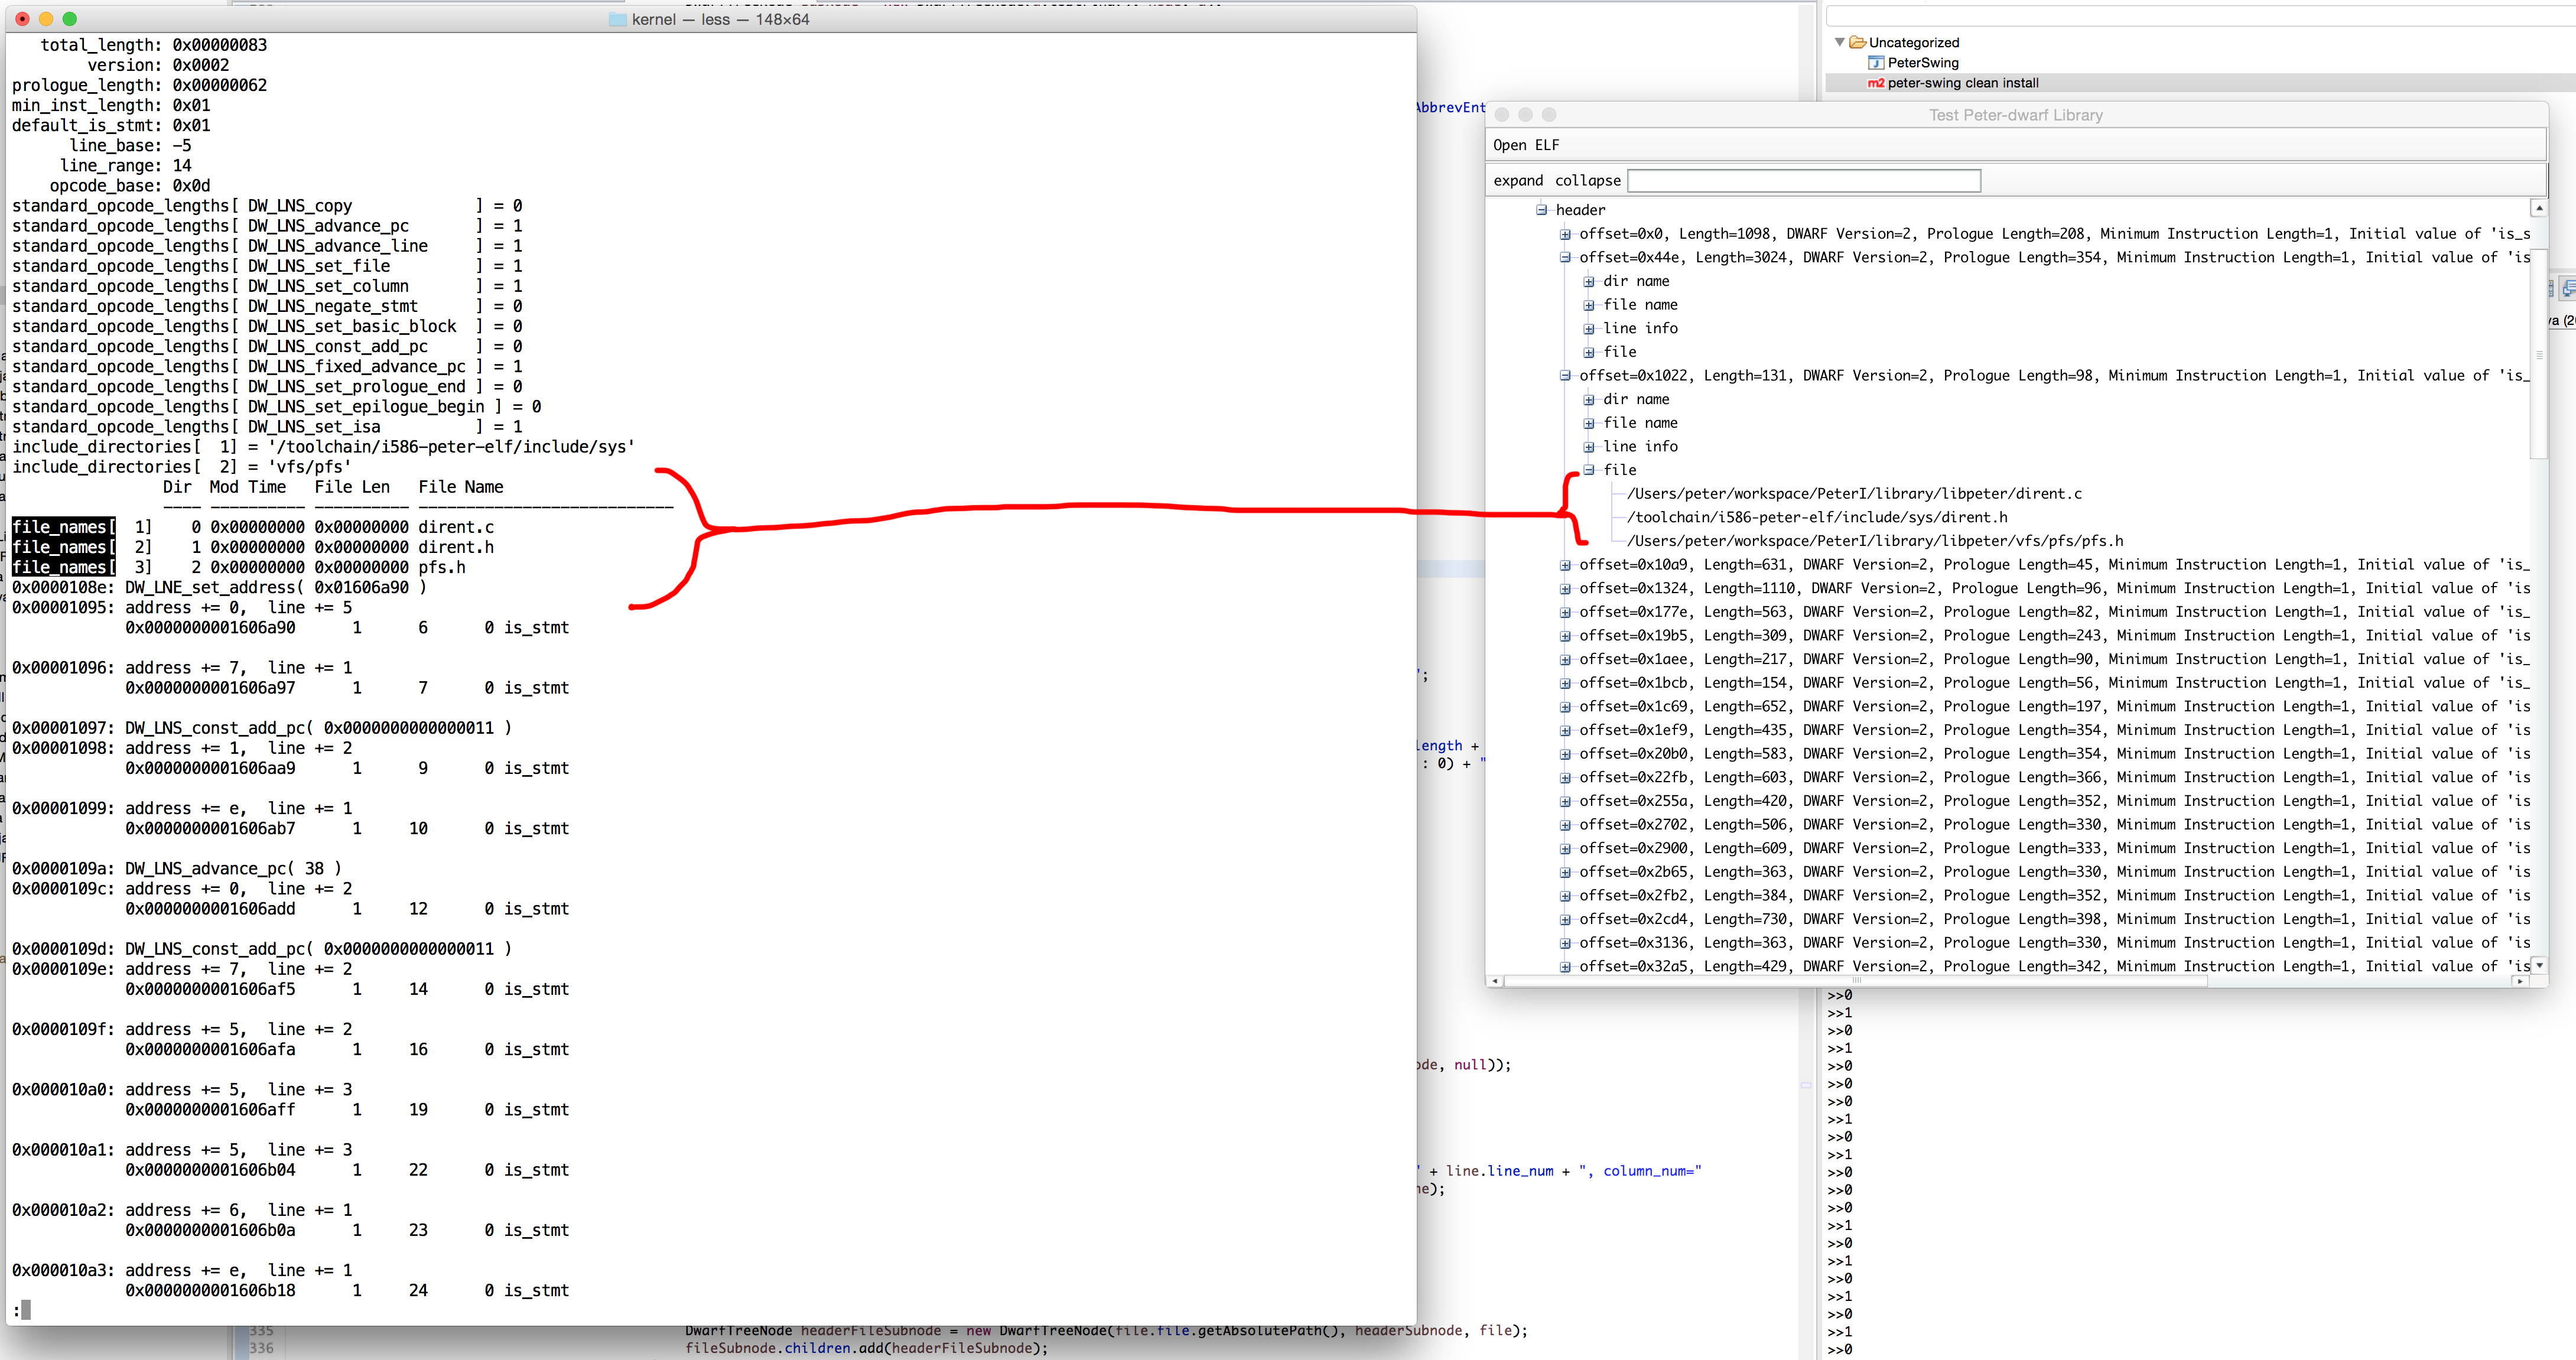The width and height of the screenshot is (2576, 1360).
Task: Click the kernel folder icon in terminal title
Action: pyautogui.click(x=617, y=19)
